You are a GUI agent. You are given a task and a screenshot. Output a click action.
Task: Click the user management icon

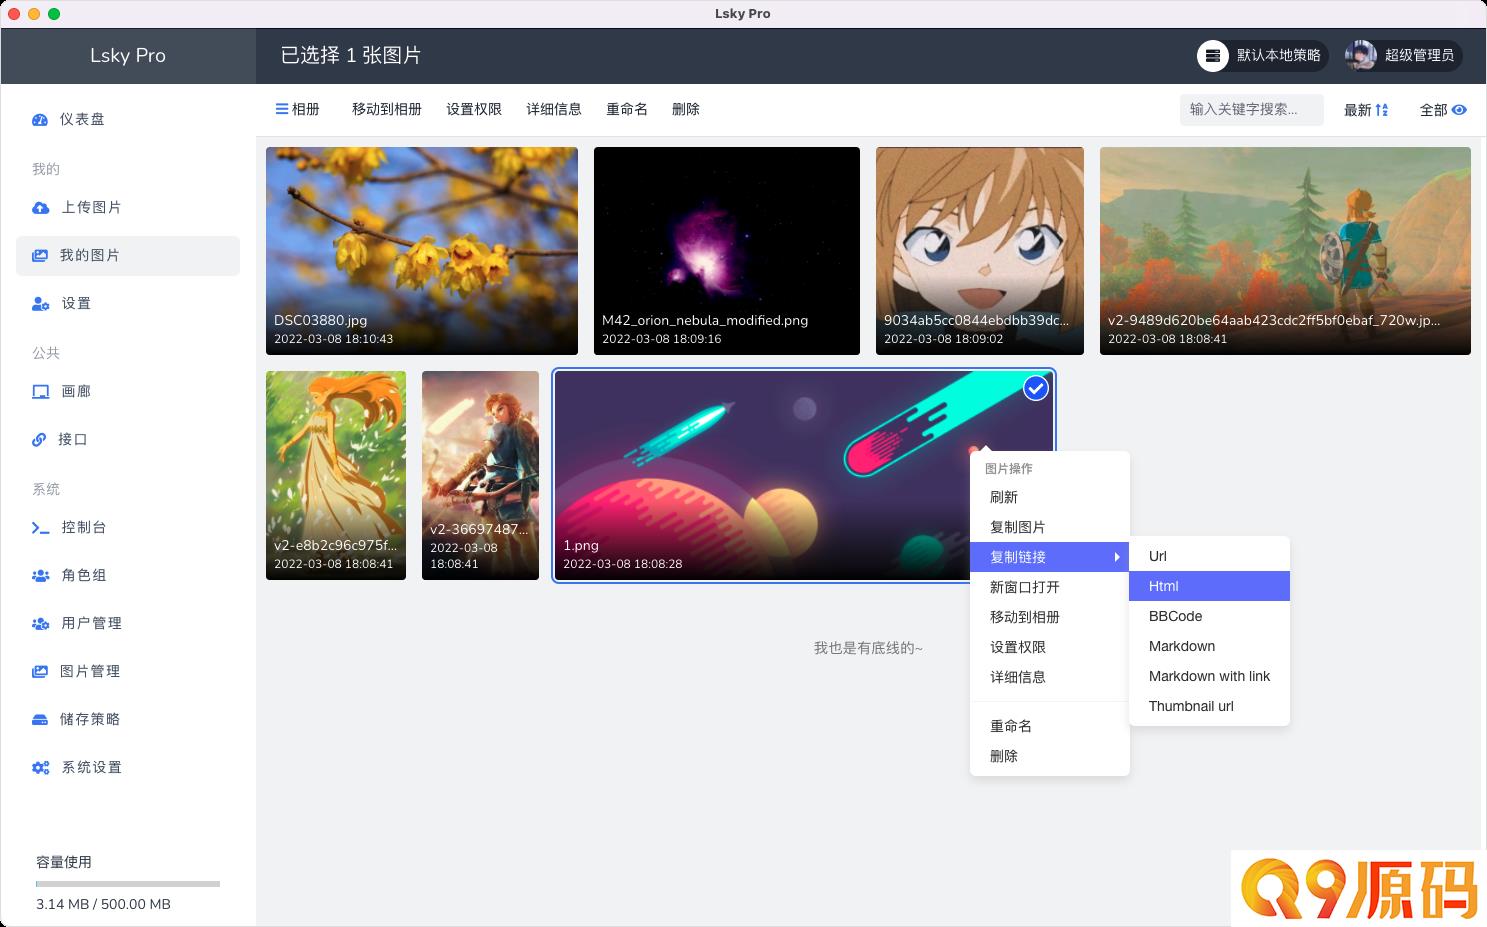tap(40, 624)
